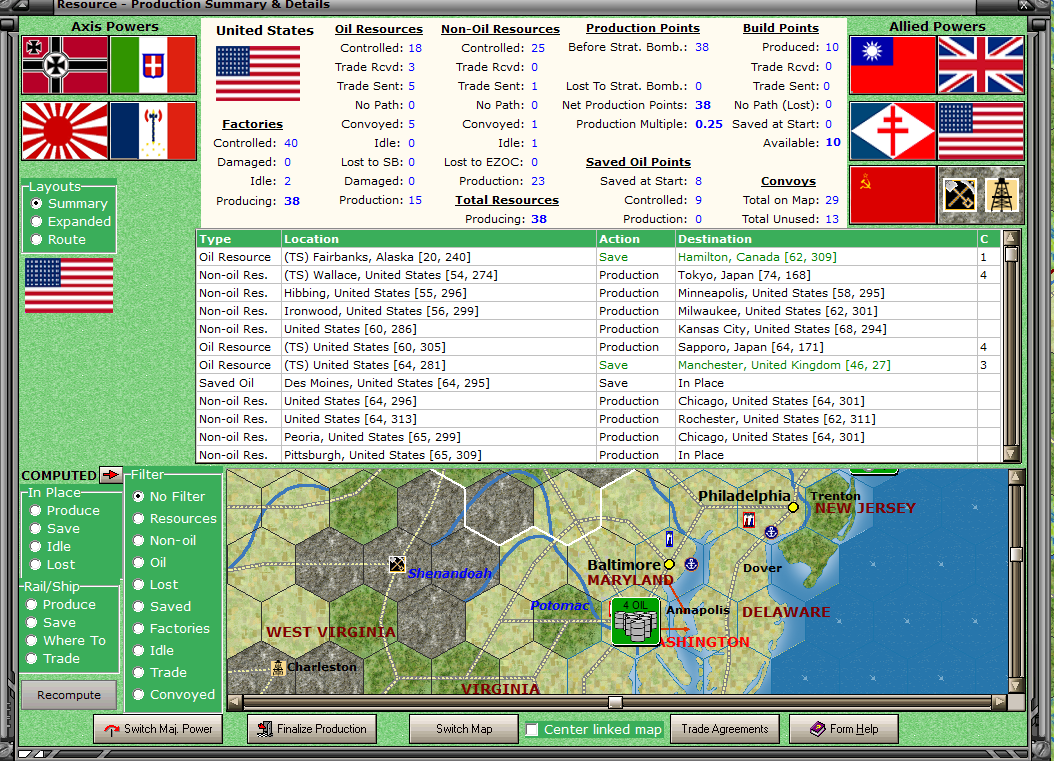The height and width of the screenshot is (761, 1054).
Task: Click the map's vertical scrollbar thumb
Action: click(x=1016, y=555)
